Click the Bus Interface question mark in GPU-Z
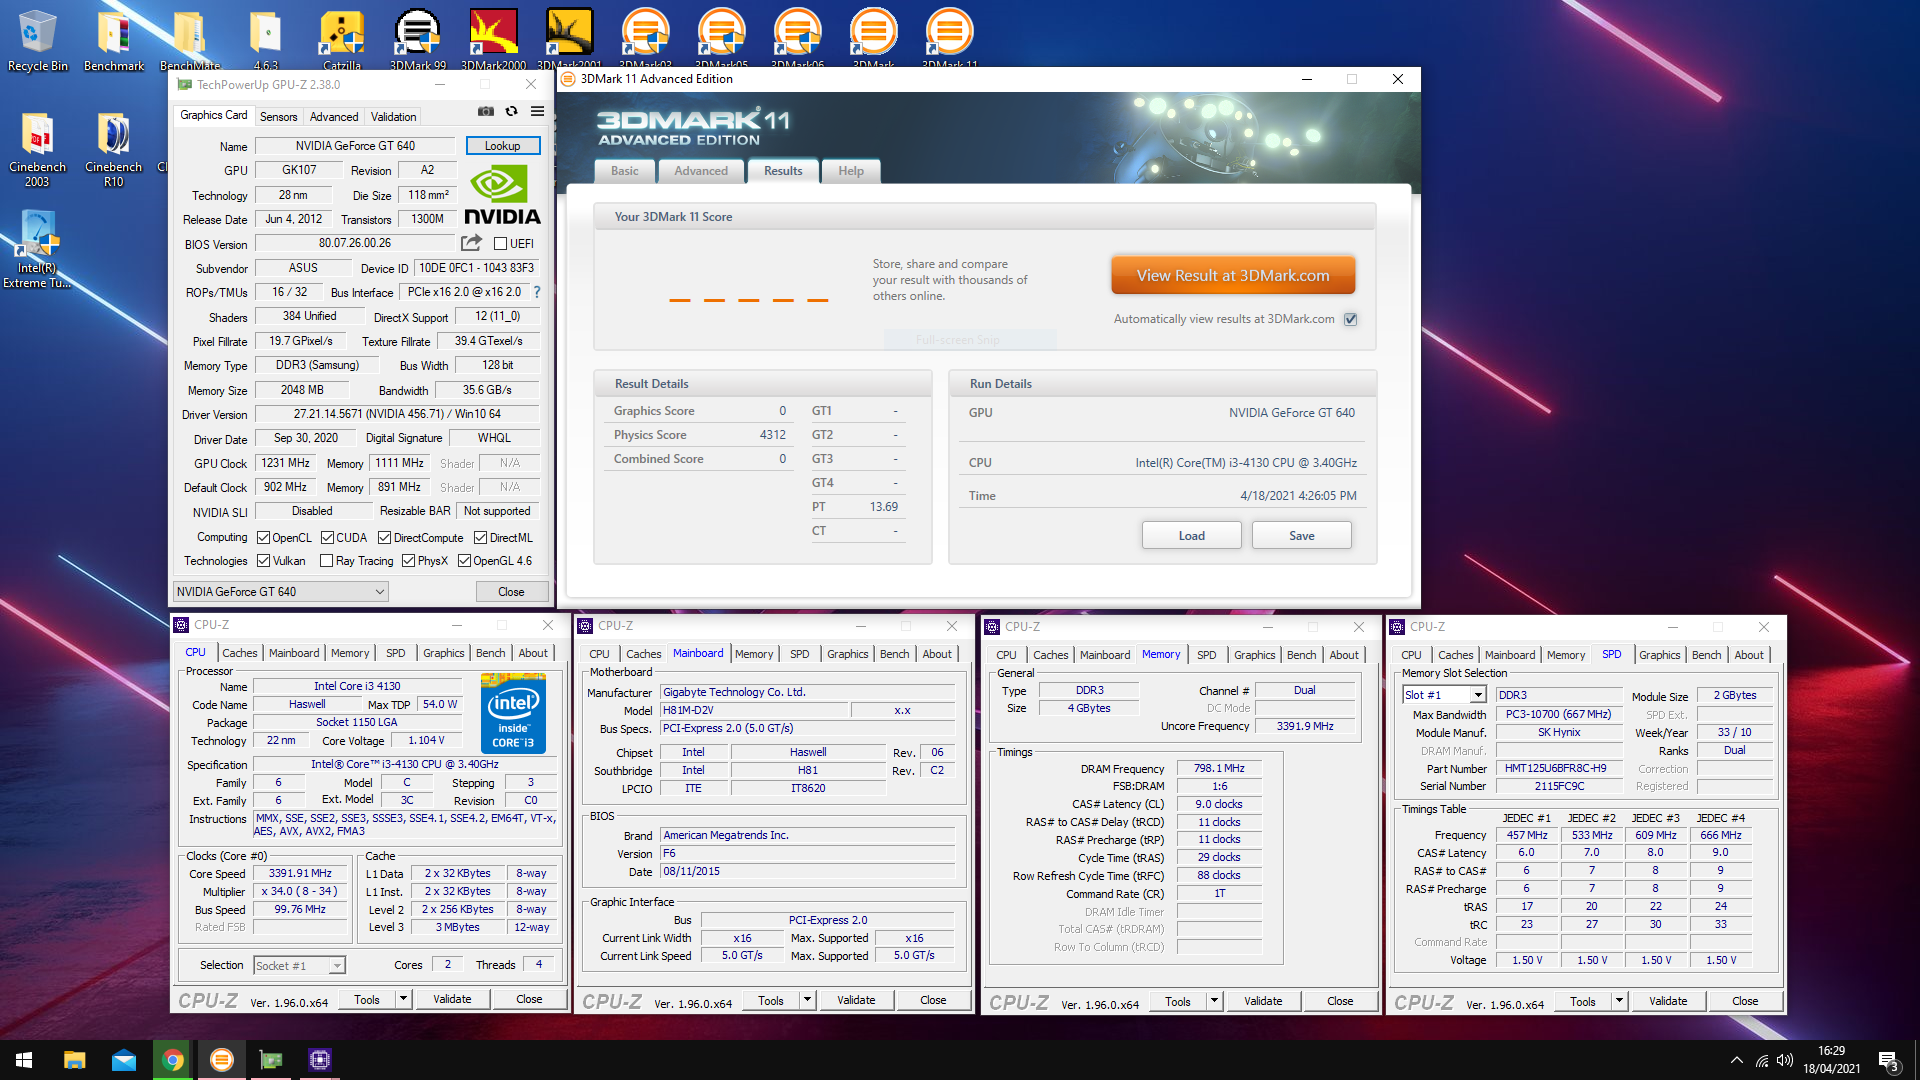The height and width of the screenshot is (1080, 1920). point(537,292)
